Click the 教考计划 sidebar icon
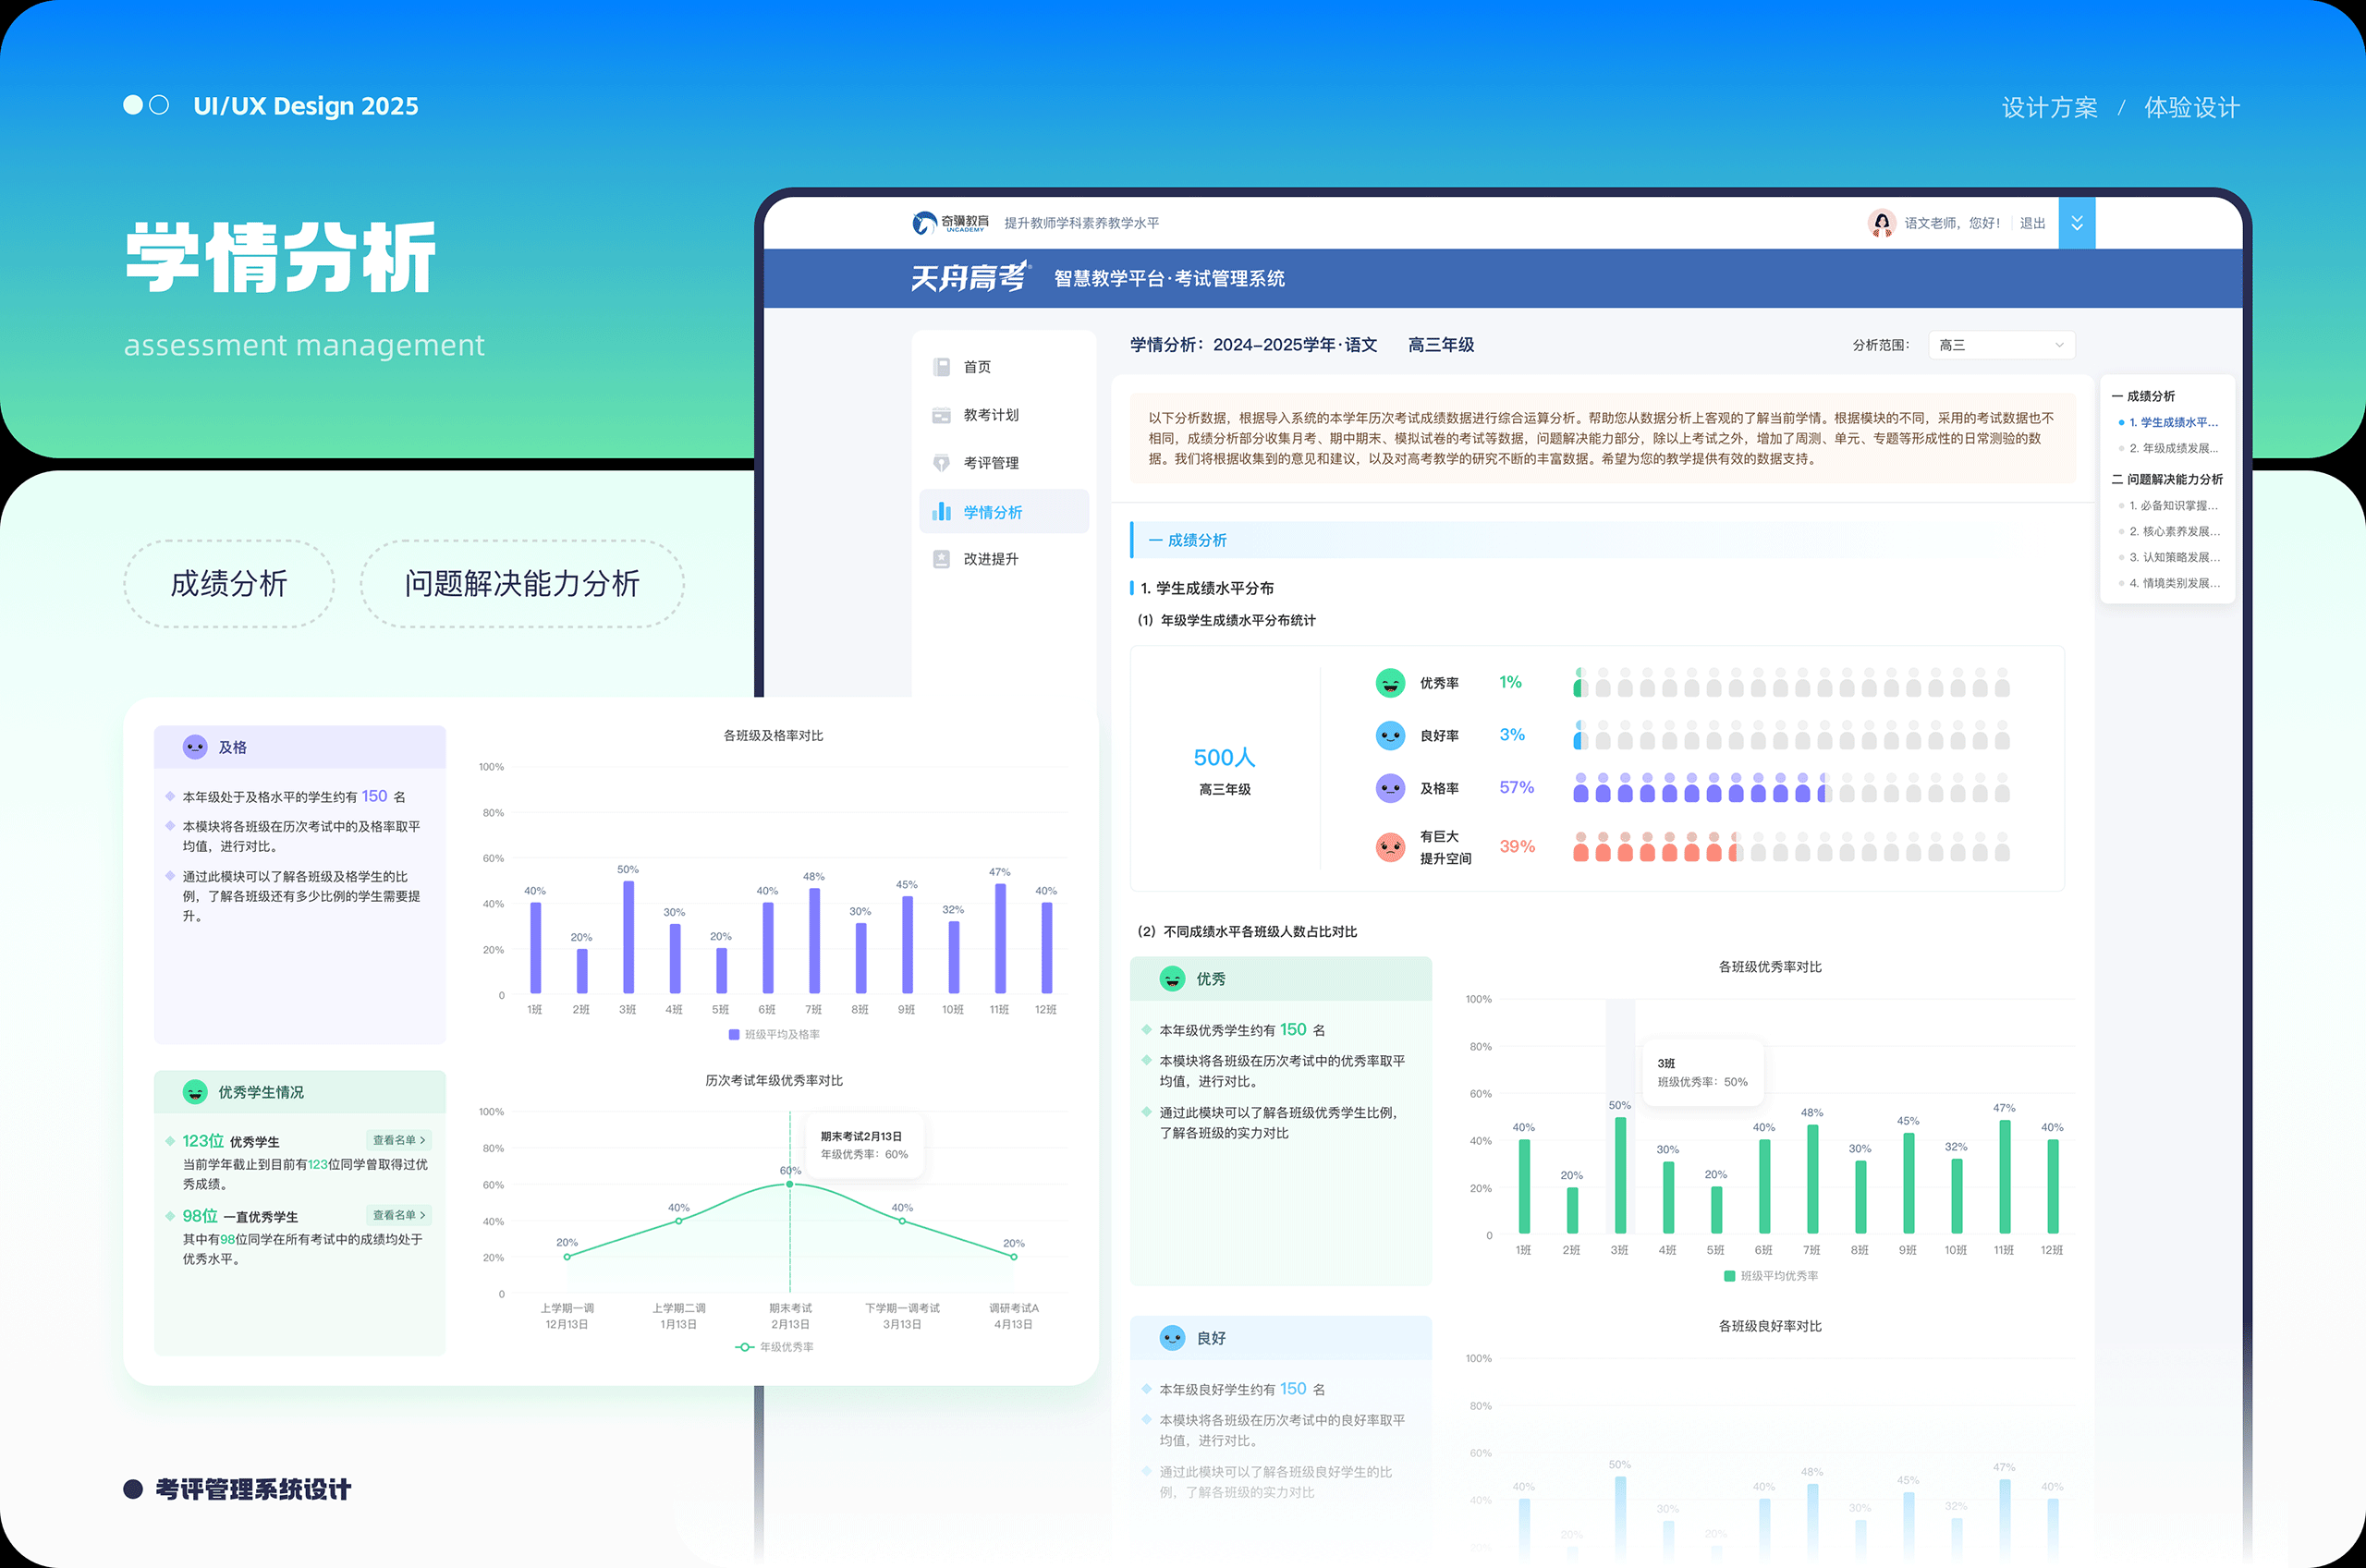The image size is (2366, 1568). (x=941, y=415)
